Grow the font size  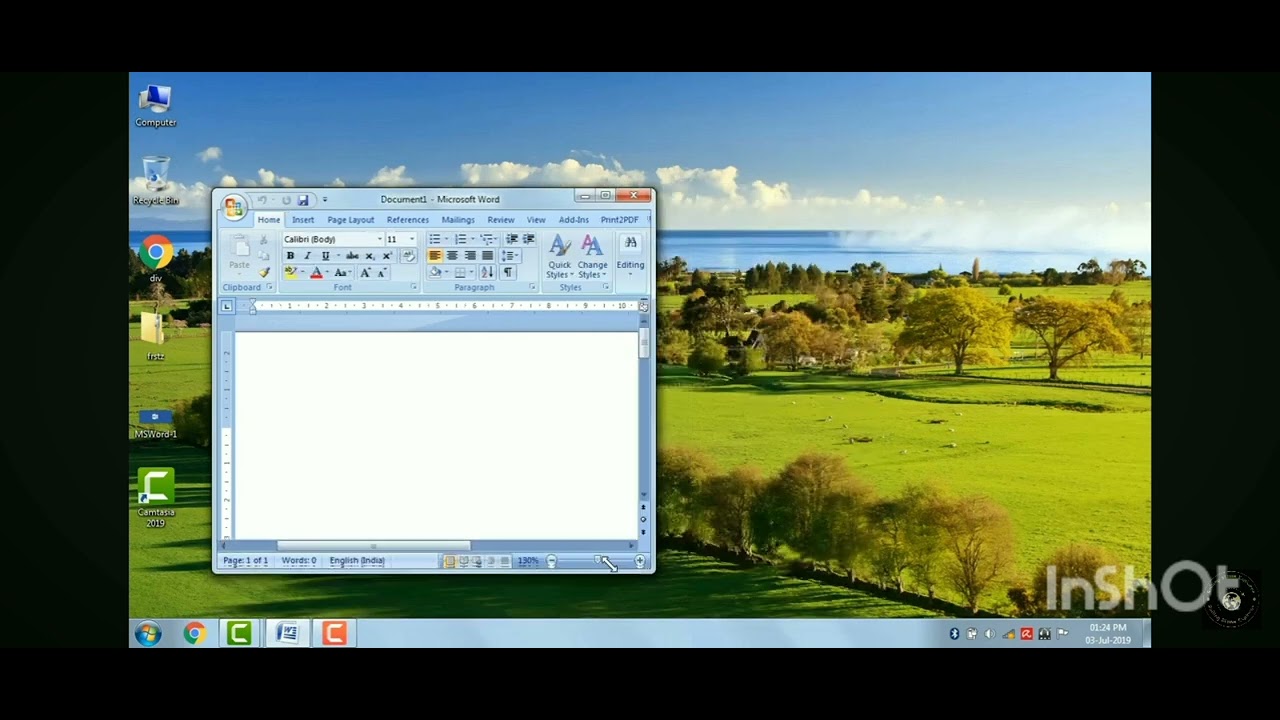pyautogui.click(x=365, y=272)
